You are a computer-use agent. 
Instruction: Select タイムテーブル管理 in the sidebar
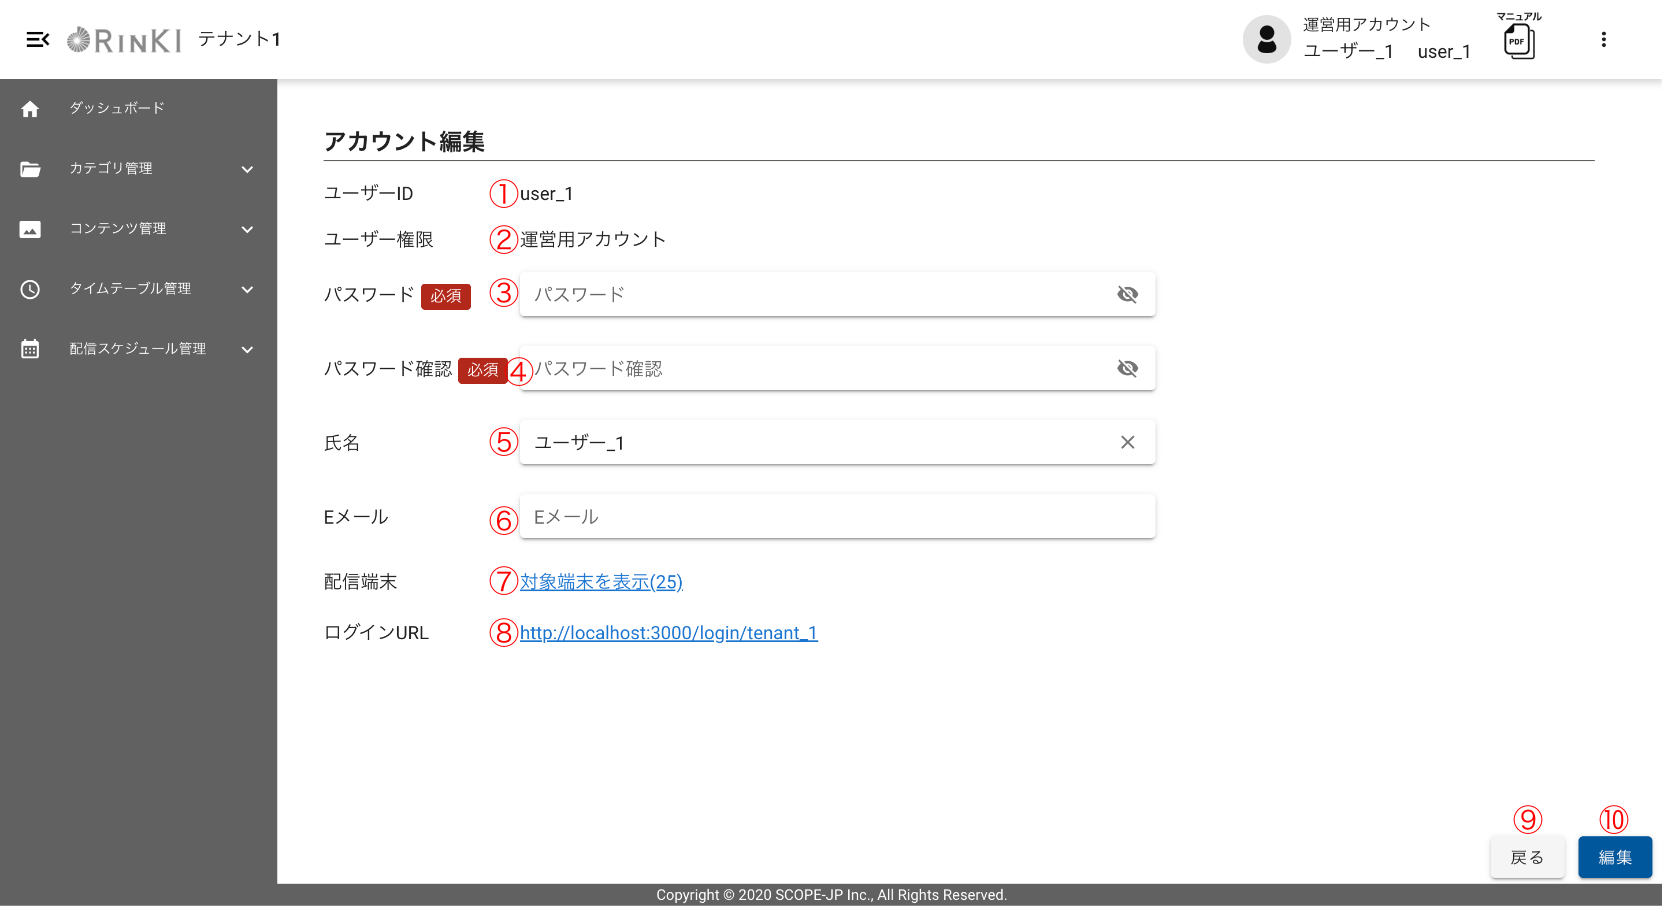coord(130,289)
